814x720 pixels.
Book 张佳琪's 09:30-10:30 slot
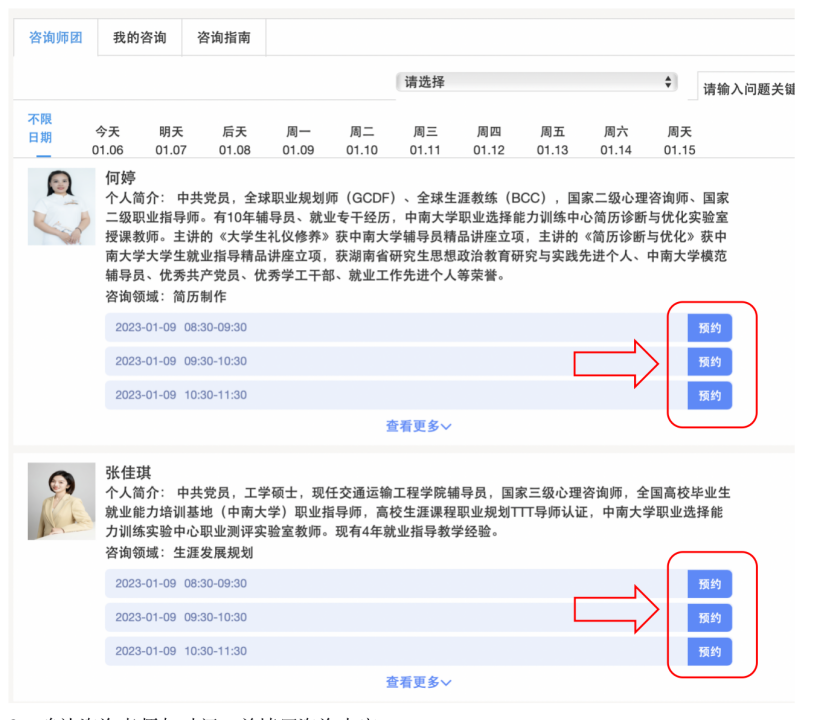click(x=709, y=618)
